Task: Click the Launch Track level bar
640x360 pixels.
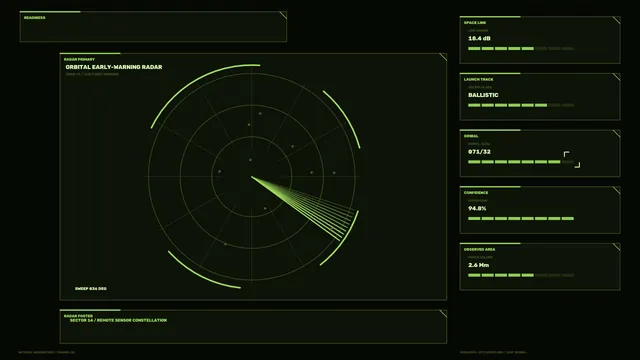Action: coord(521,105)
